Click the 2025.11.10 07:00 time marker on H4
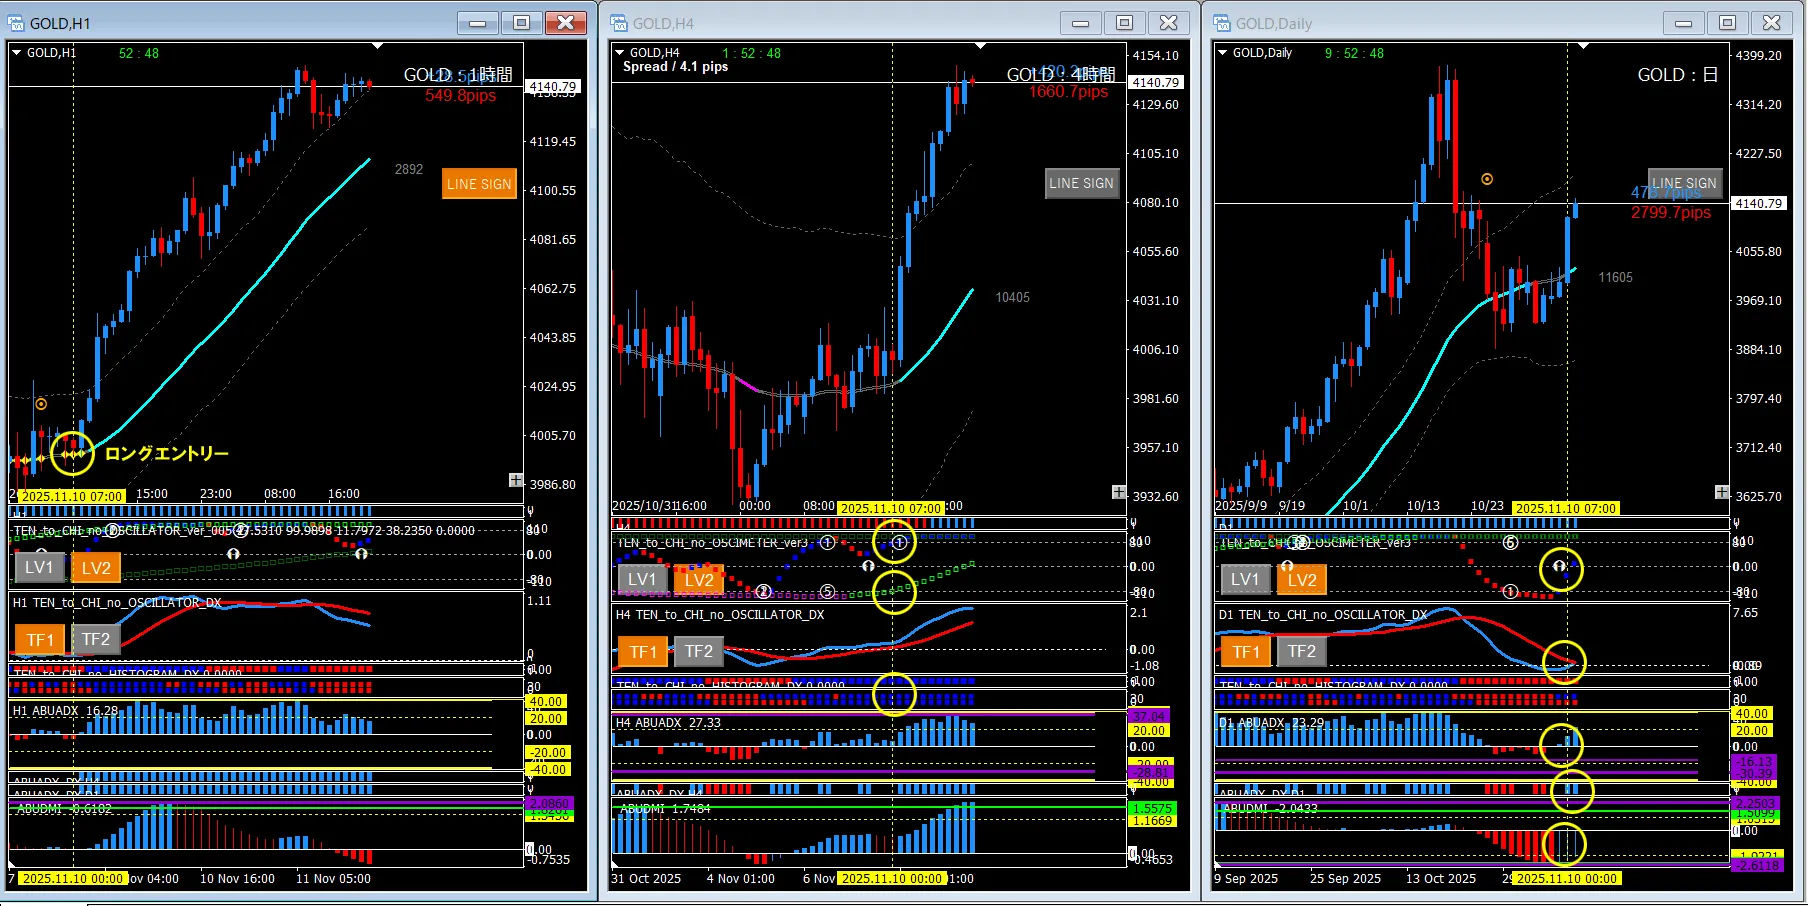1808x906 pixels. click(x=891, y=508)
